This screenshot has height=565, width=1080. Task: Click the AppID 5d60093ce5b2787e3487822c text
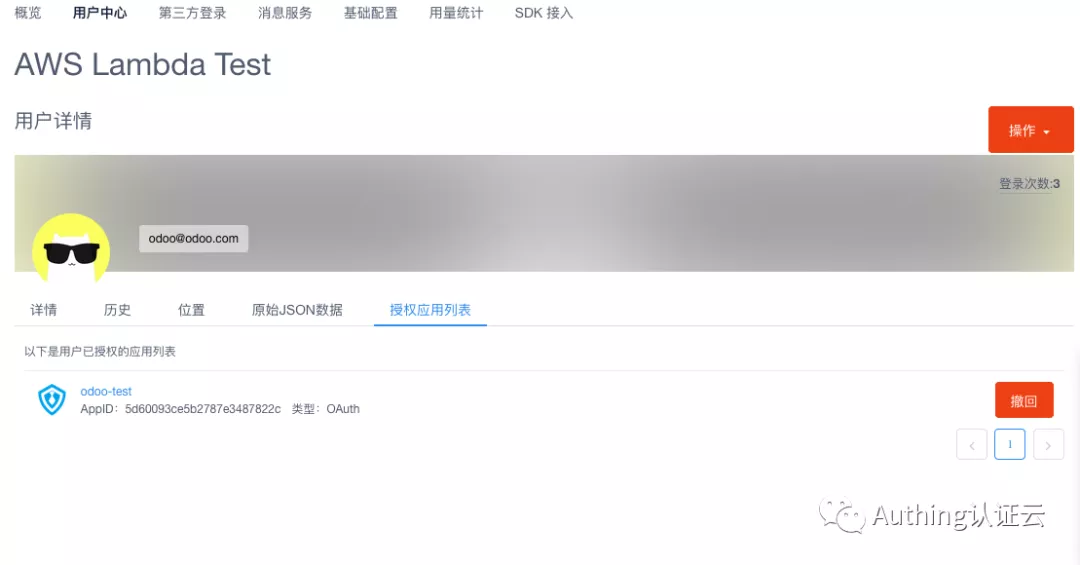click(x=180, y=409)
